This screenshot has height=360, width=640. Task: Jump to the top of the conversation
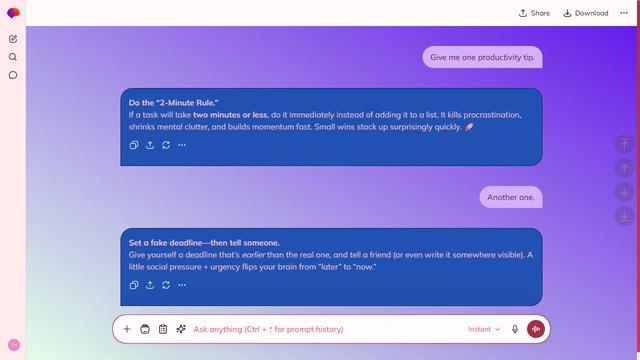[624, 144]
